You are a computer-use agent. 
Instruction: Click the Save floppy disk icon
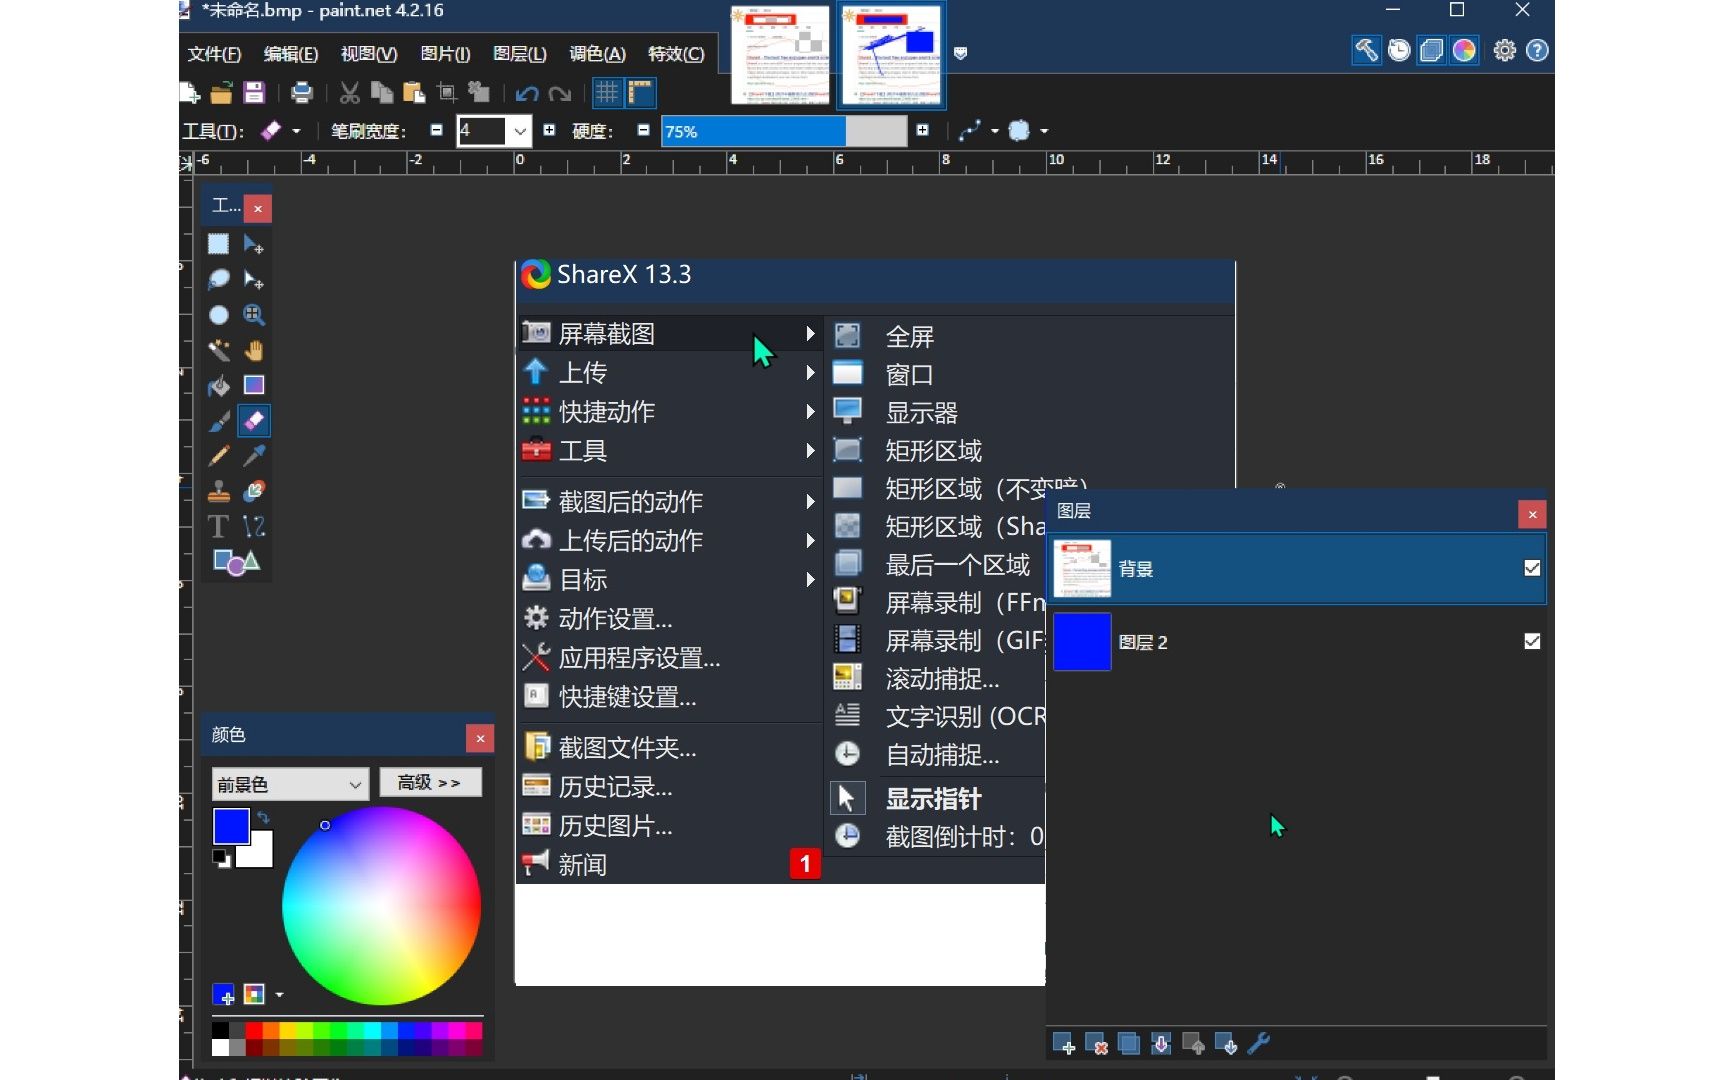[x=254, y=93]
